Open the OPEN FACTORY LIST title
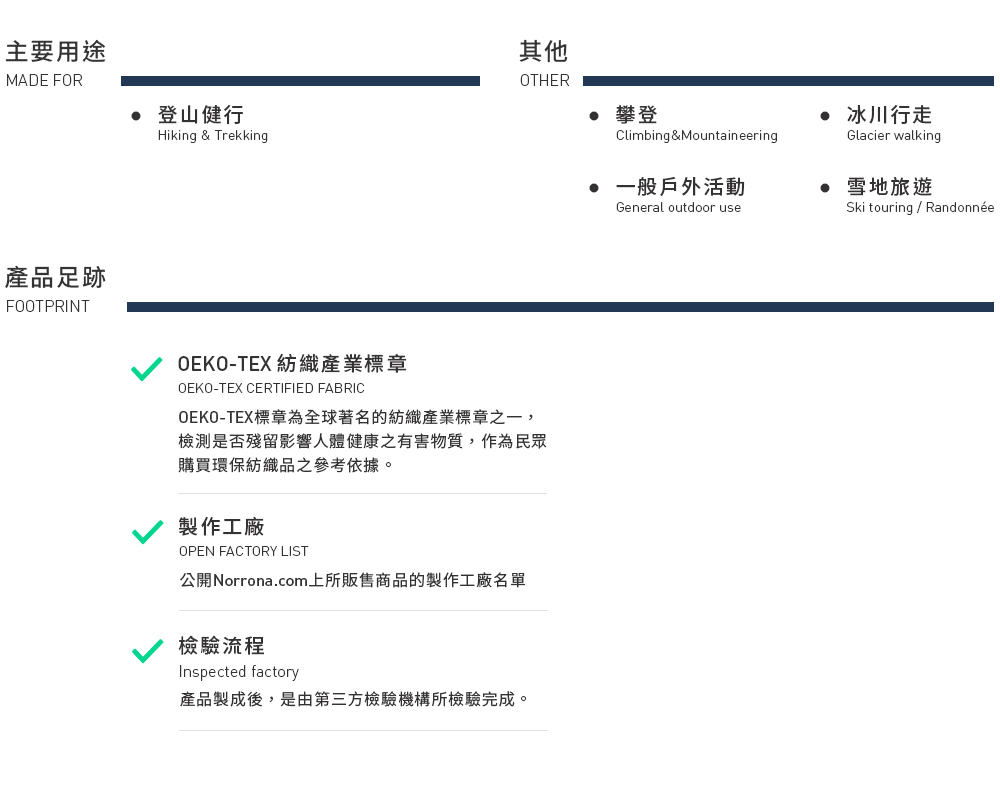1000x800 pixels. coord(243,551)
